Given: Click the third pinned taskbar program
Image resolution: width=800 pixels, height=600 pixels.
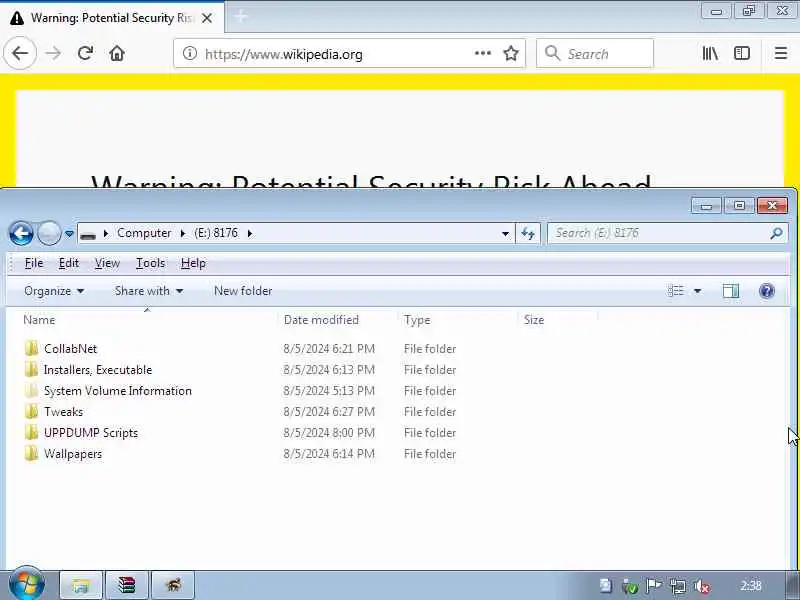Looking at the screenshot, I should 173,585.
